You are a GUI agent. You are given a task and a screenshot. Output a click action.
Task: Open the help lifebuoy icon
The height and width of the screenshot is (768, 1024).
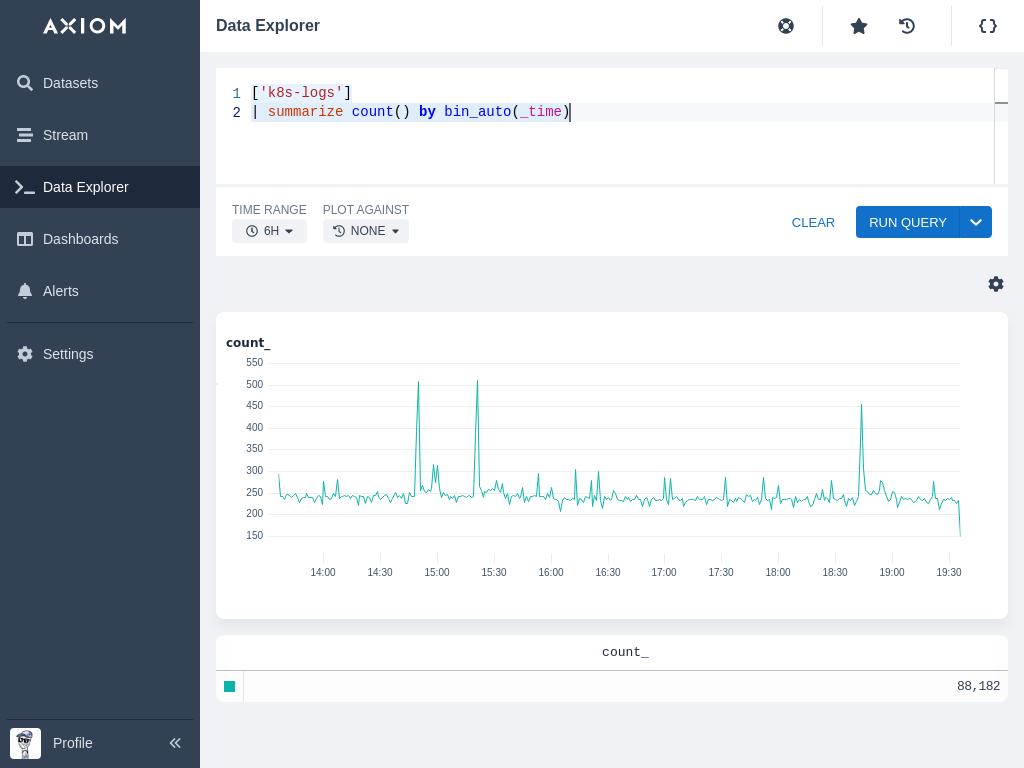tap(786, 26)
